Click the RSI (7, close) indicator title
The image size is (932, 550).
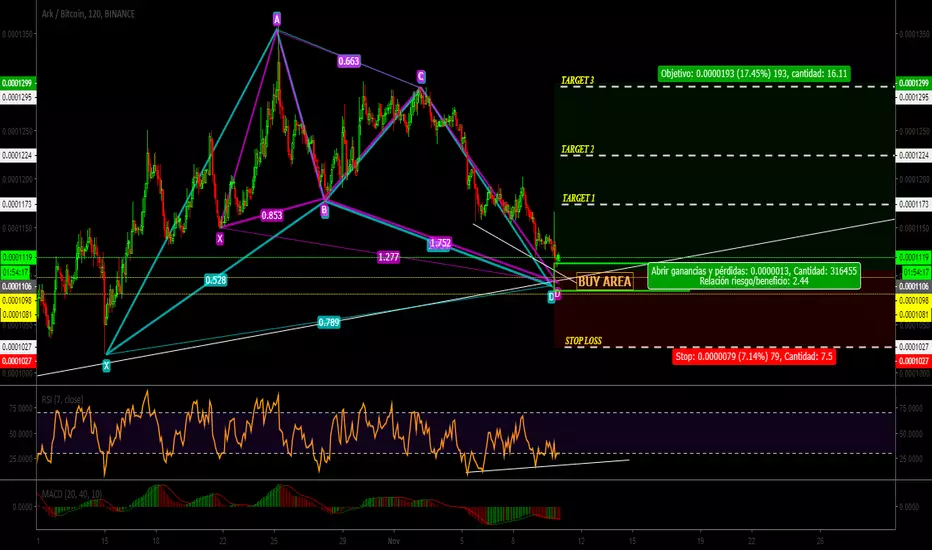point(62,400)
